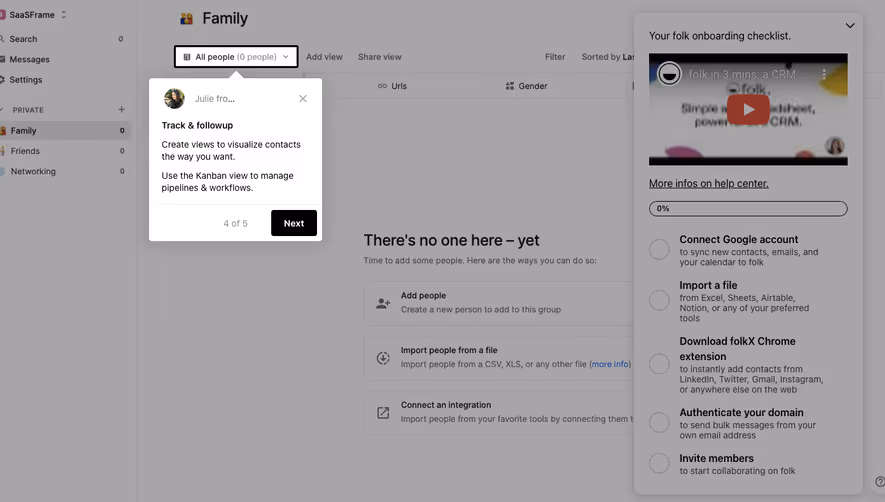885x502 pixels.
Task: Click the Connect Google account heading
Action: click(x=738, y=239)
